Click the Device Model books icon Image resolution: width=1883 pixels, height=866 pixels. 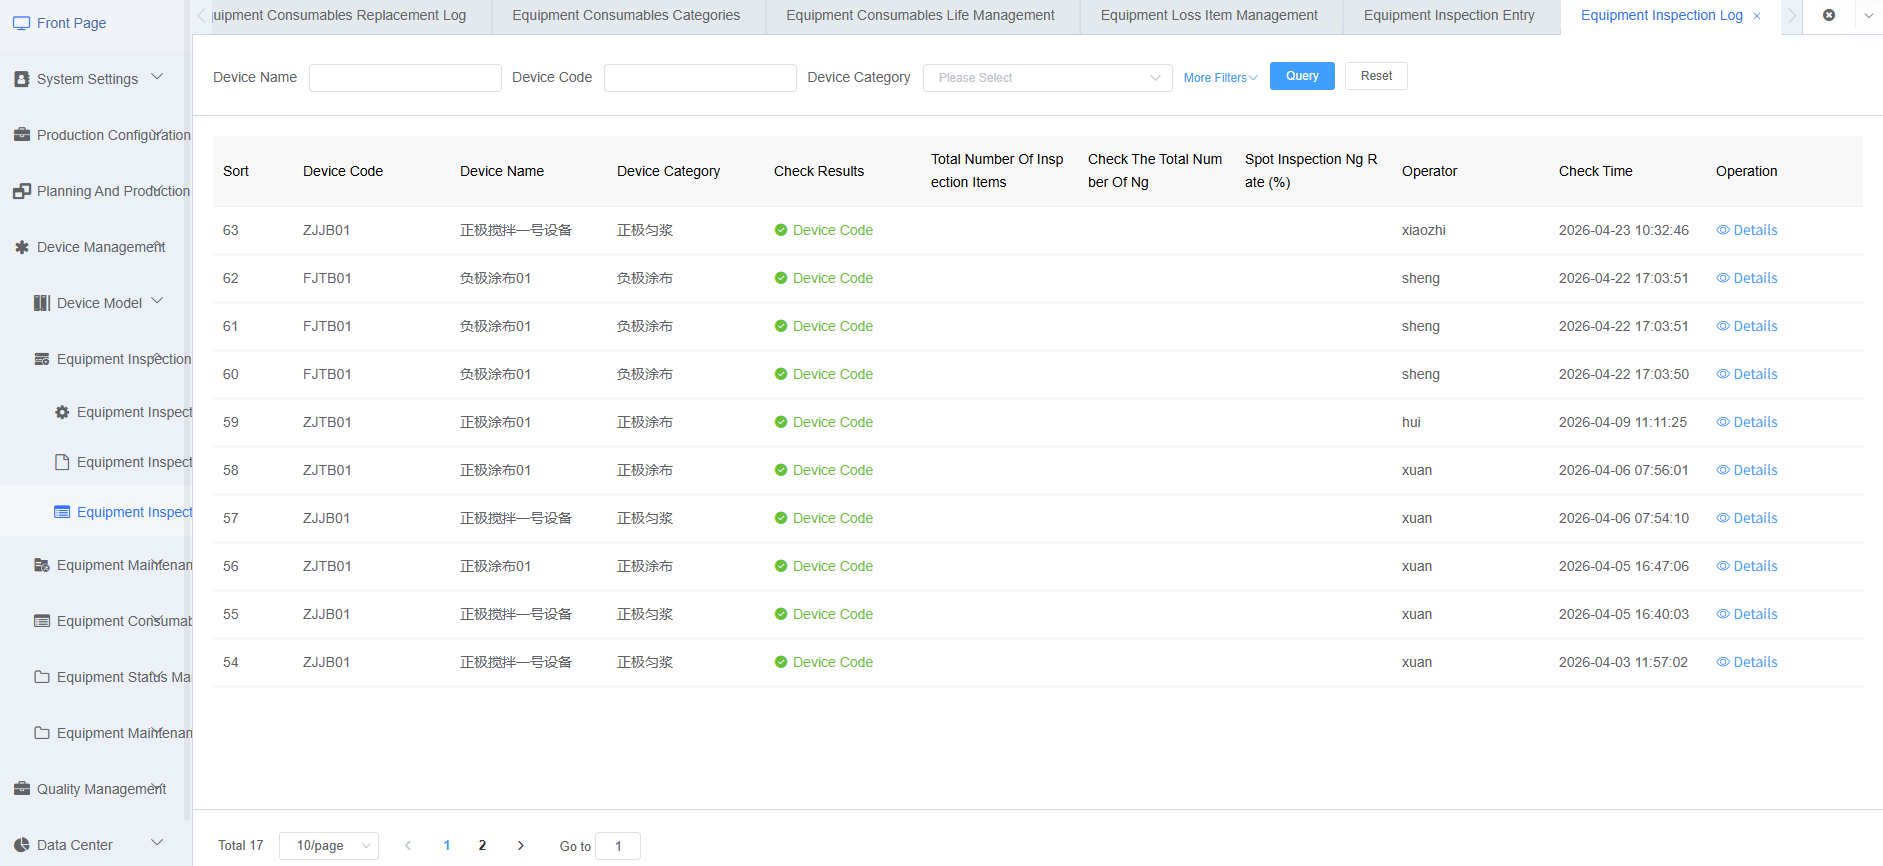click(x=42, y=303)
